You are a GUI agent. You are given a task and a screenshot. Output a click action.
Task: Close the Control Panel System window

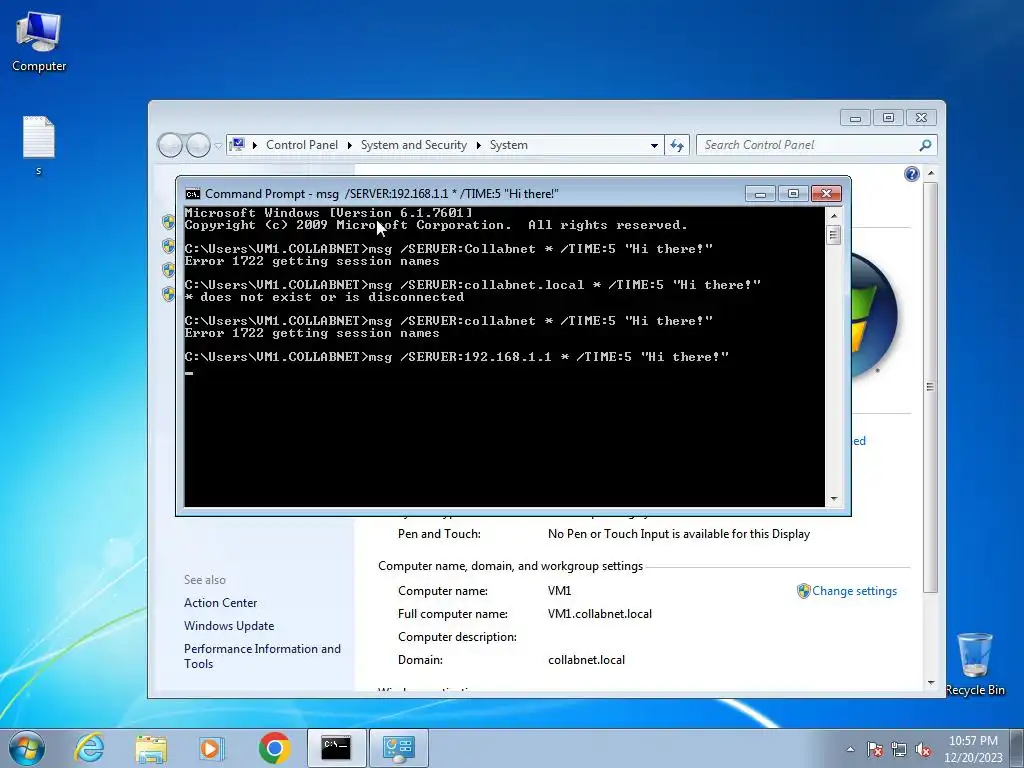(x=921, y=118)
